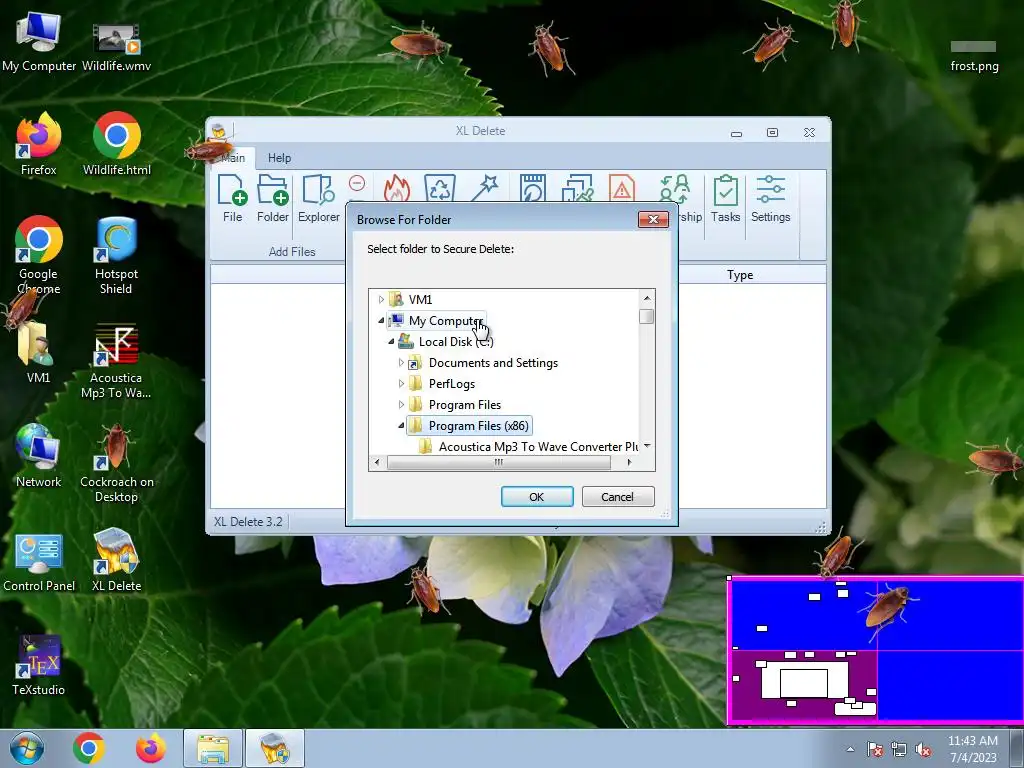1024x768 pixels.
Task: Select Acoustica Mp3 To Wave desktop shortcut
Action: click(116, 360)
